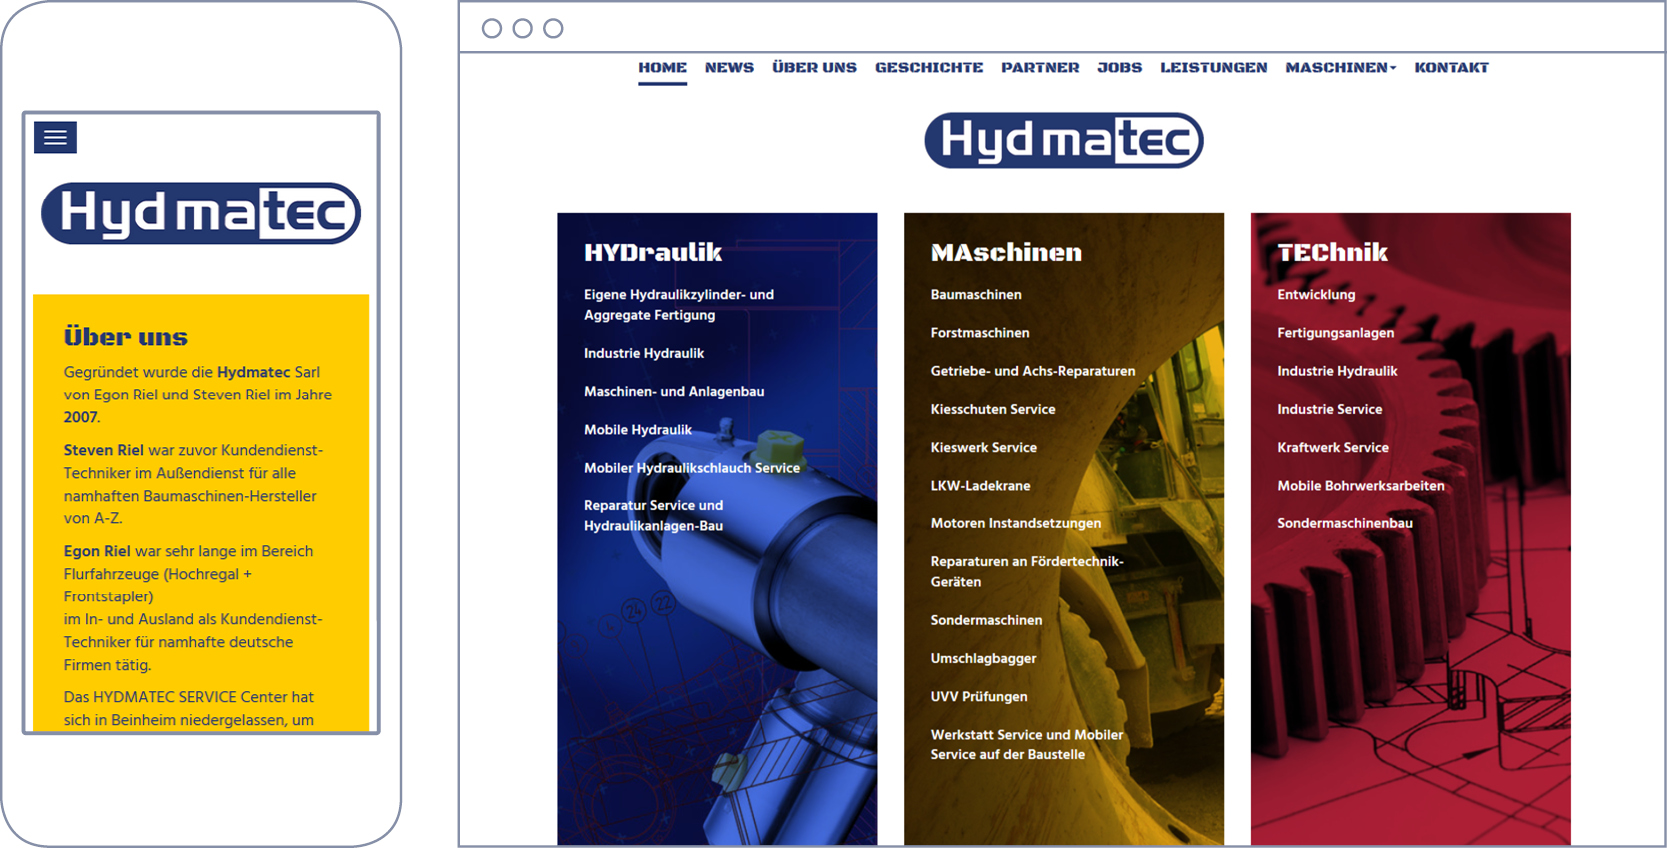1667x848 pixels.
Task: Click the first browser window circle button
Action: [492, 28]
